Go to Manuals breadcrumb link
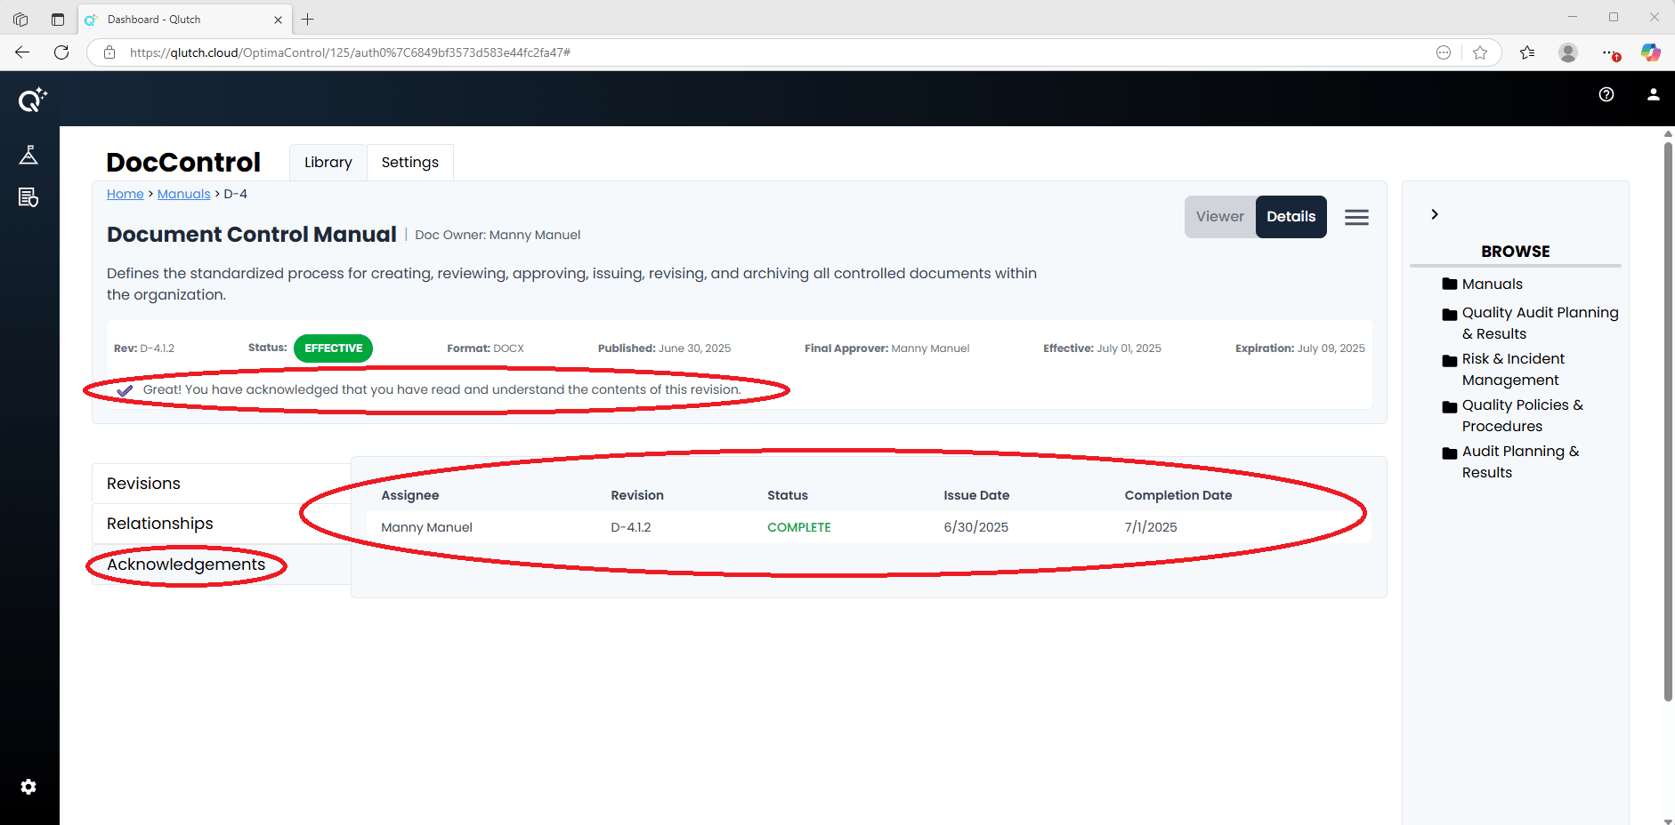 (x=183, y=194)
